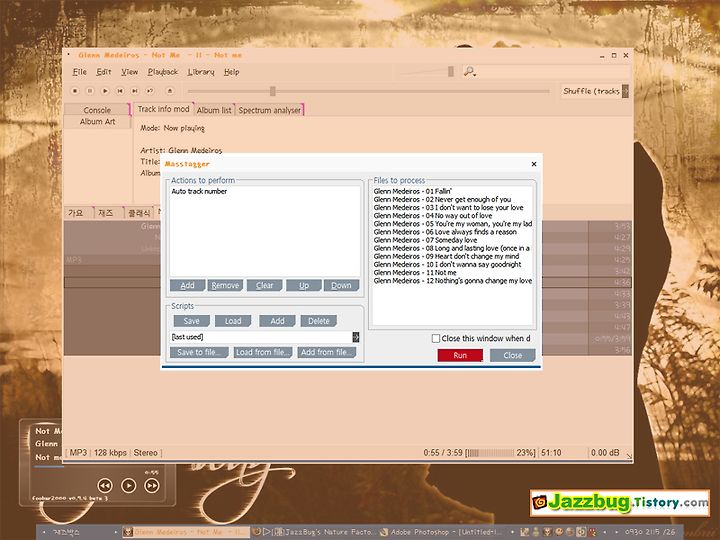Click Load in Scripts section
This screenshot has height=540, width=720.
233,321
